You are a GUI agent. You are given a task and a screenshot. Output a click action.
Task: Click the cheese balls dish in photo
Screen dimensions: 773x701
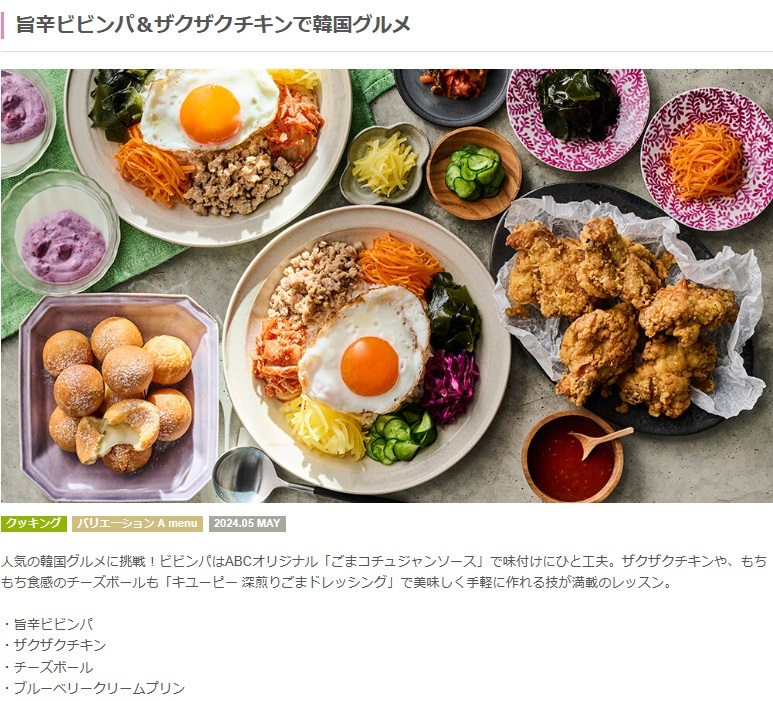point(118,396)
